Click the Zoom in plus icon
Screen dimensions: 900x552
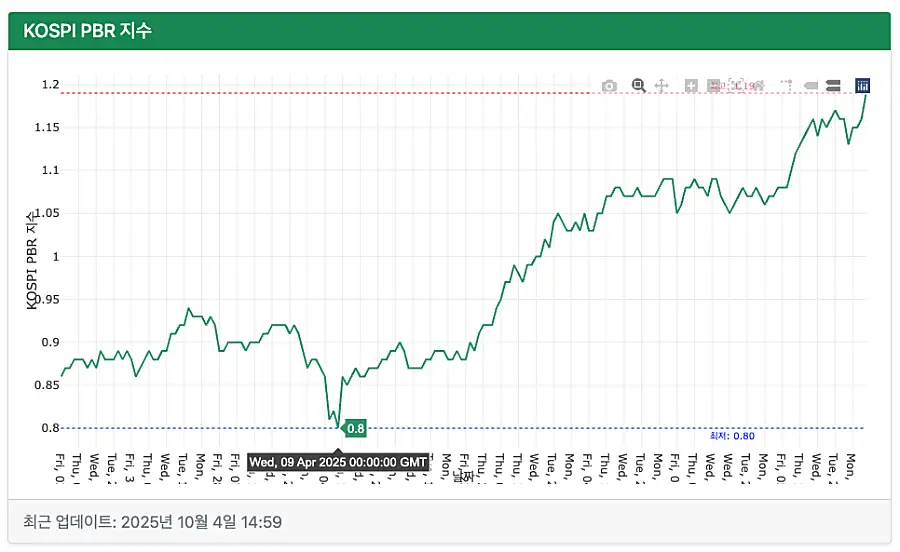[690, 86]
